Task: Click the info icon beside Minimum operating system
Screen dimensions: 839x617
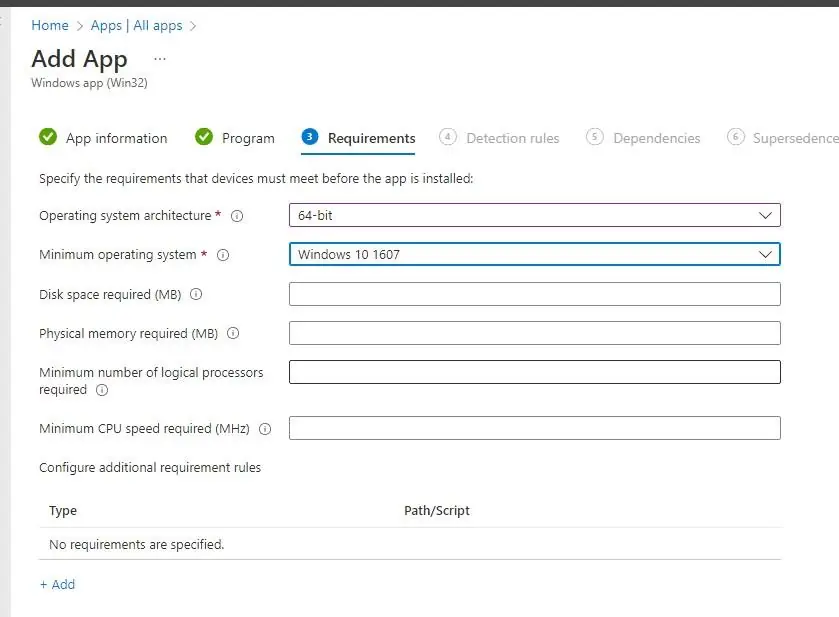Action: (223, 255)
